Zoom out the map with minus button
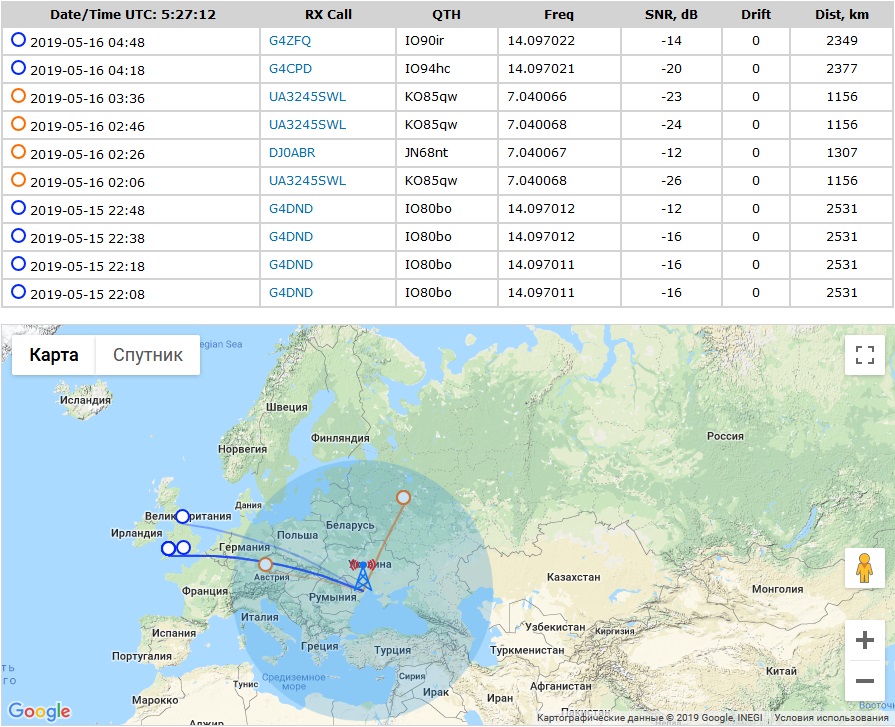The height and width of the screenshot is (727, 895). point(865,682)
